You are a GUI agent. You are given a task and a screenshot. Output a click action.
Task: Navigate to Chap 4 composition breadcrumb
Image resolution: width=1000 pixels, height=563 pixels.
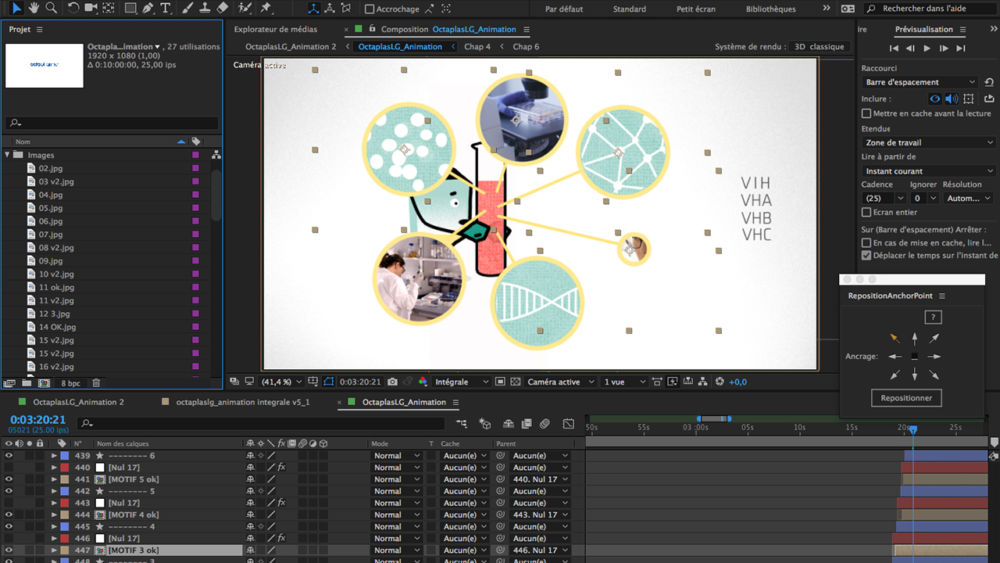click(x=477, y=47)
